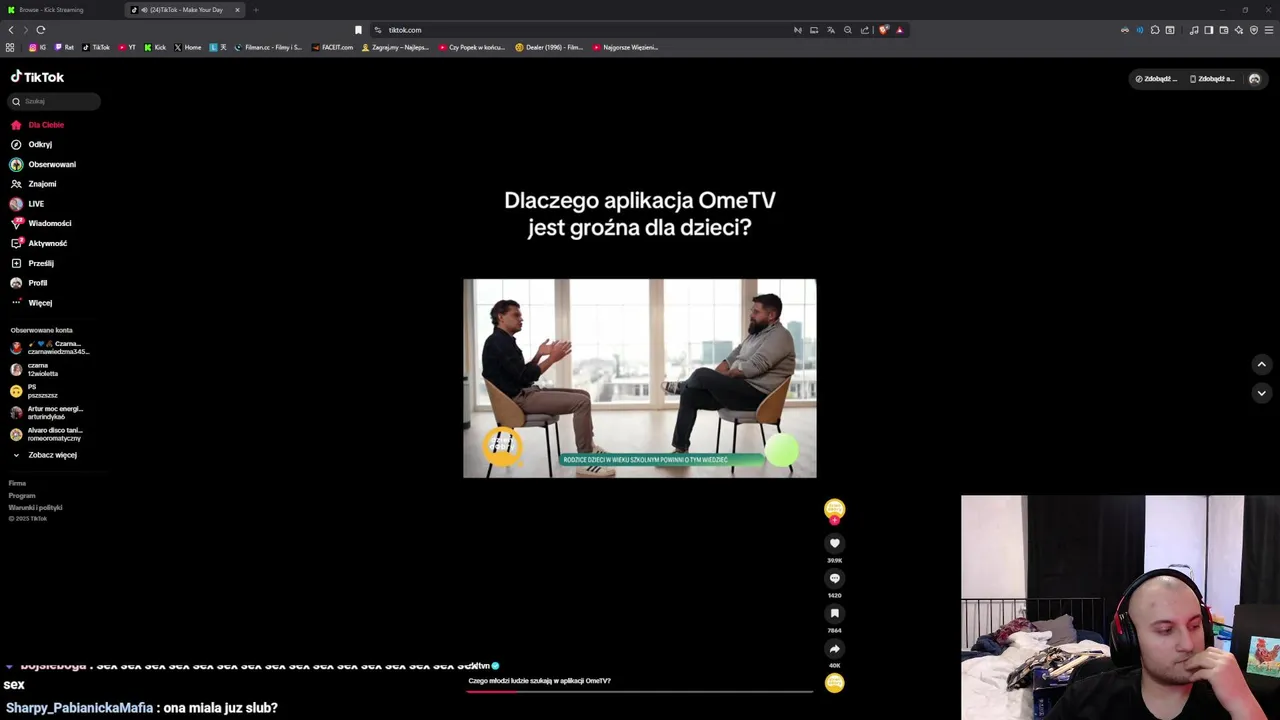Like the video with the heart icon
This screenshot has height=720, width=1280.
point(834,543)
